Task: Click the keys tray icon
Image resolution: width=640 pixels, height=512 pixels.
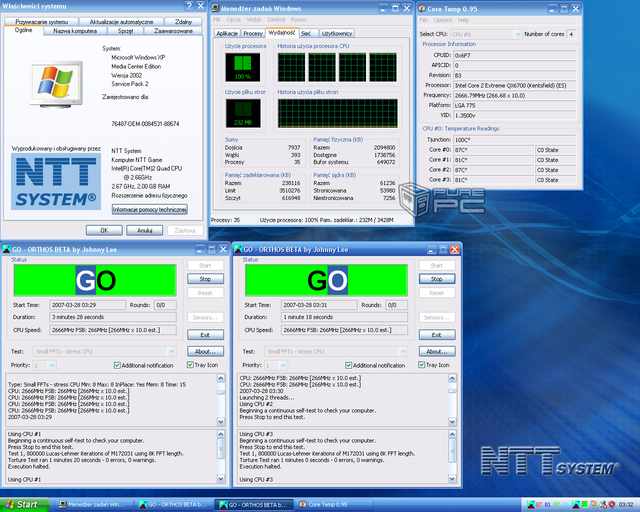Action: (x=594, y=505)
